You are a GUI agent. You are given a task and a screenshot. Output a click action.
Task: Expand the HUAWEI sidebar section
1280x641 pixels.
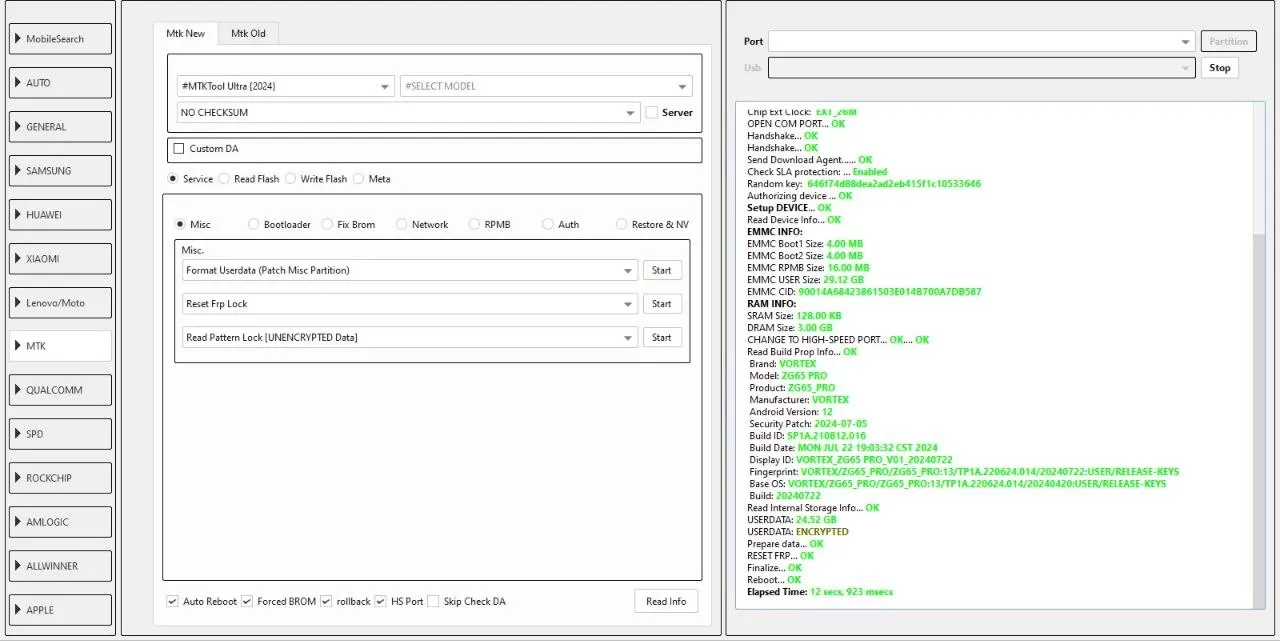pyautogui.click(x=60, y=215)
